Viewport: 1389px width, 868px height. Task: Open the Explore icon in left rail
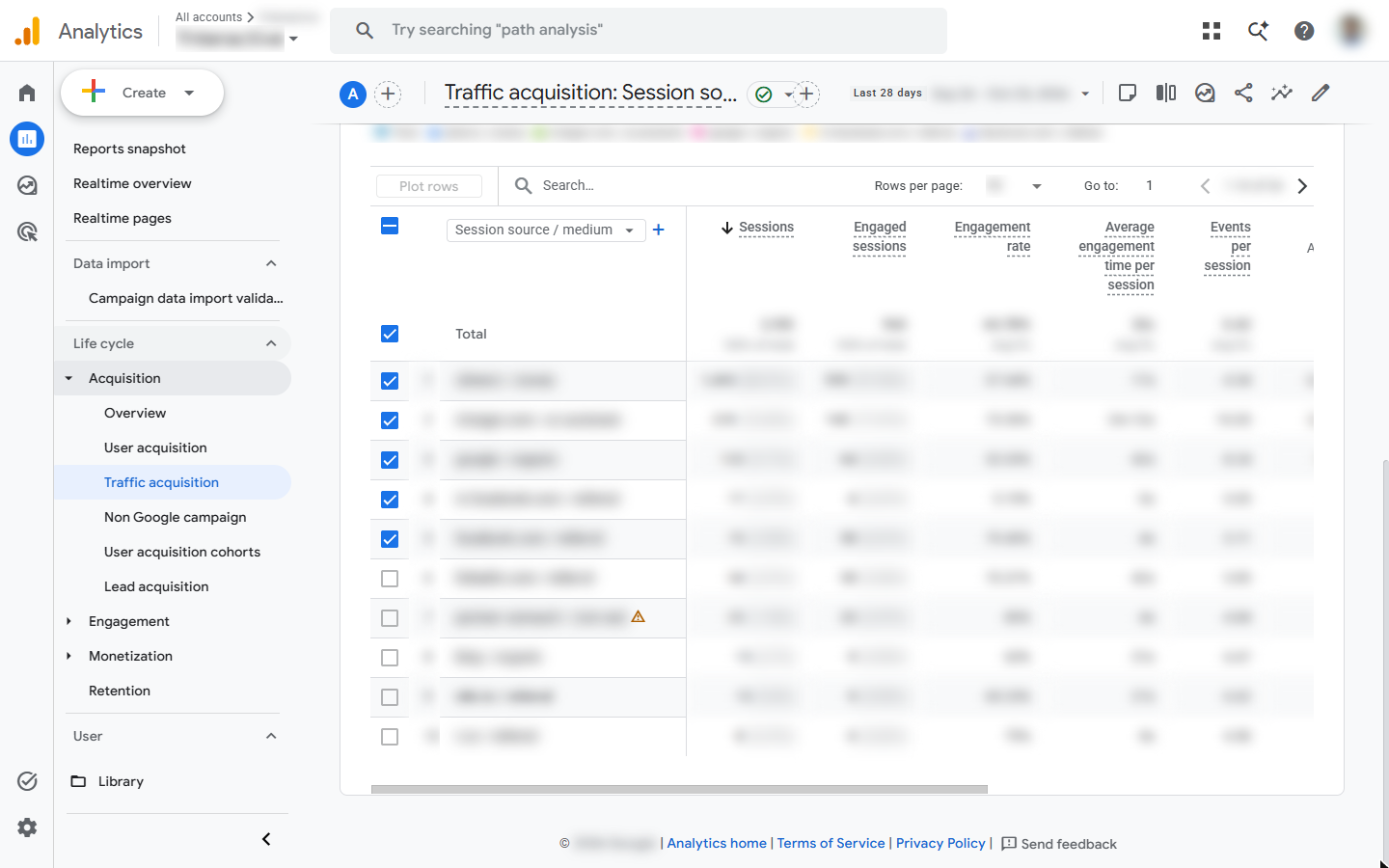(x=27, y=185)
